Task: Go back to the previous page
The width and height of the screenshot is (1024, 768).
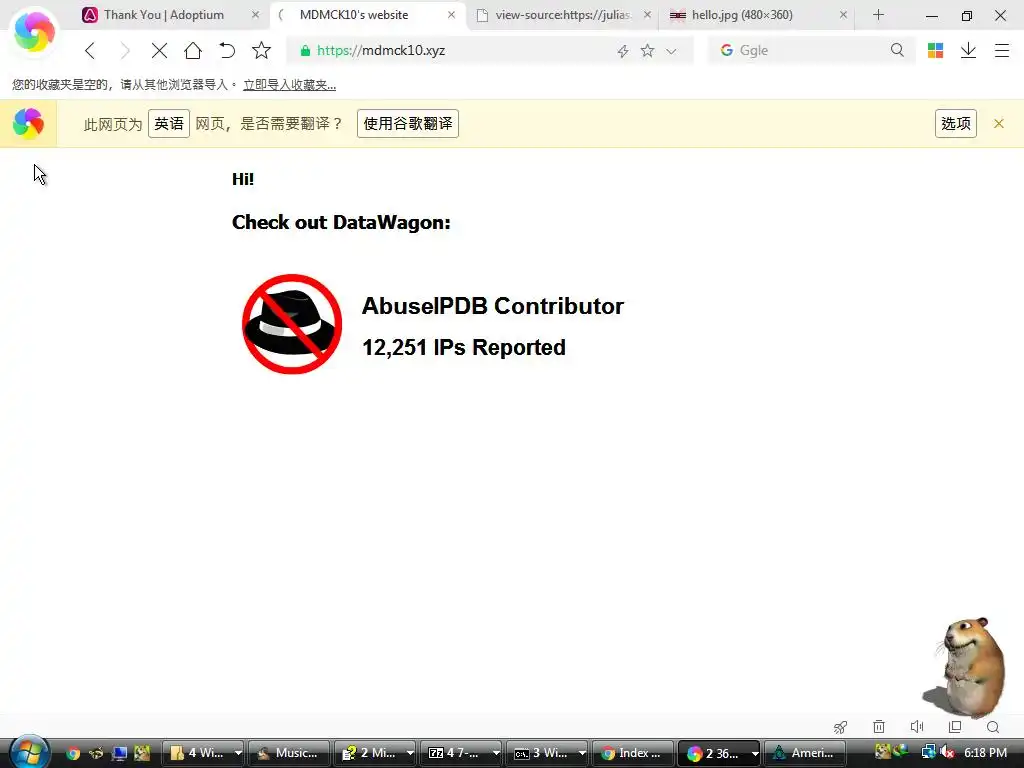Action: (90, 50)
